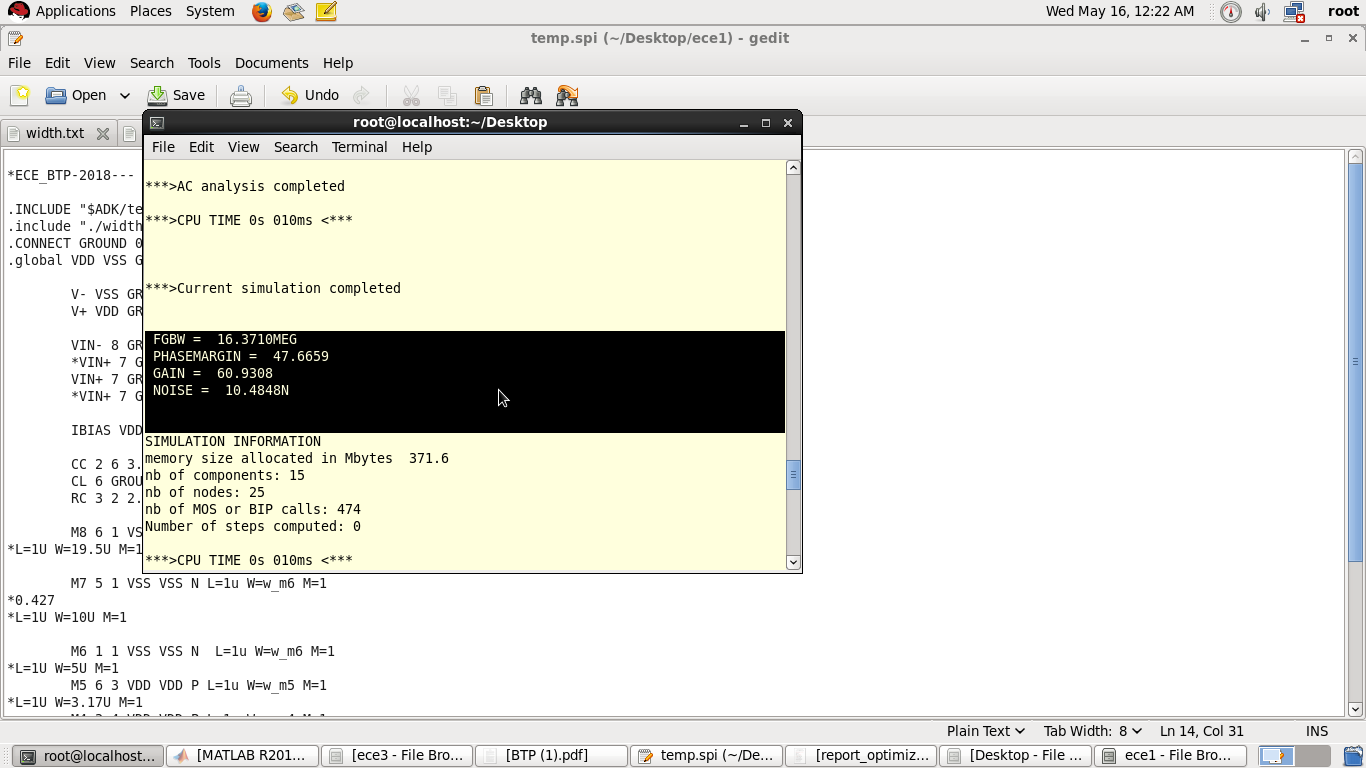Open the Applications menu
The height and width of the screenshot is (768, 1366).
(x=62, y=11)
